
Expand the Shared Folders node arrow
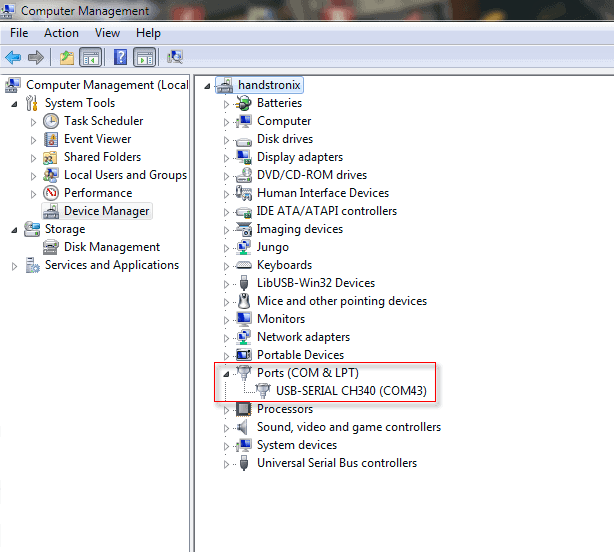pos(33,158)
